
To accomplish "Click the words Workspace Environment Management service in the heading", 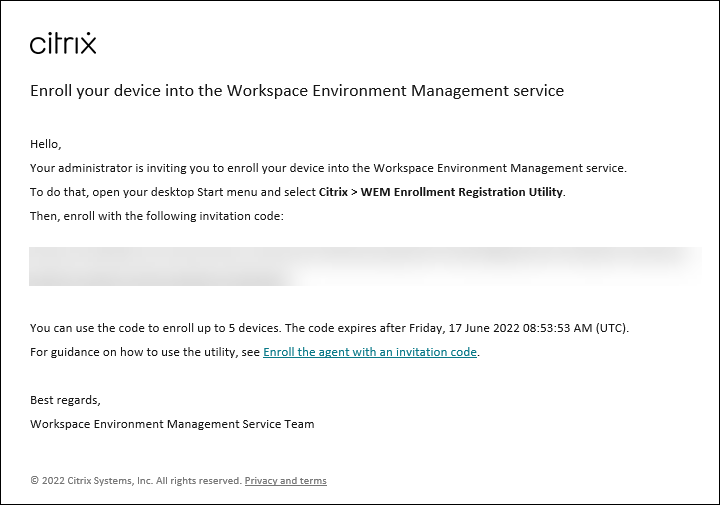I will 395,91.
